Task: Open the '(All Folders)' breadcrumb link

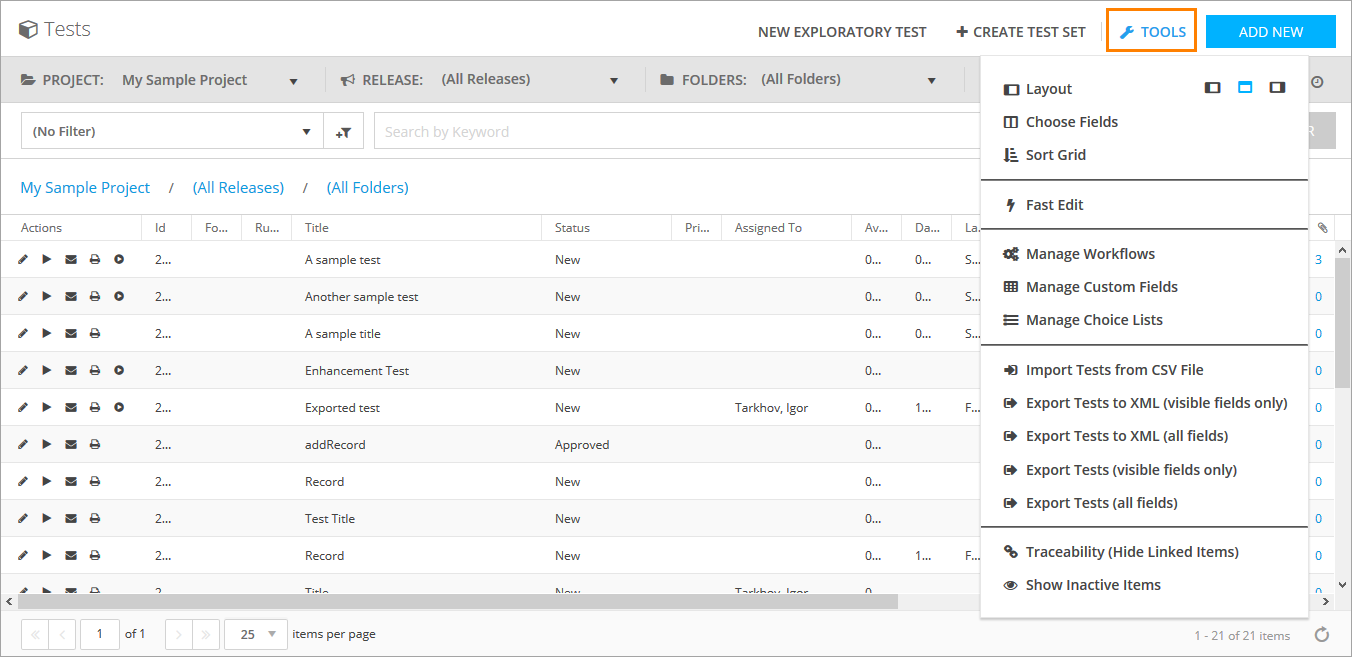Action: 367,188
